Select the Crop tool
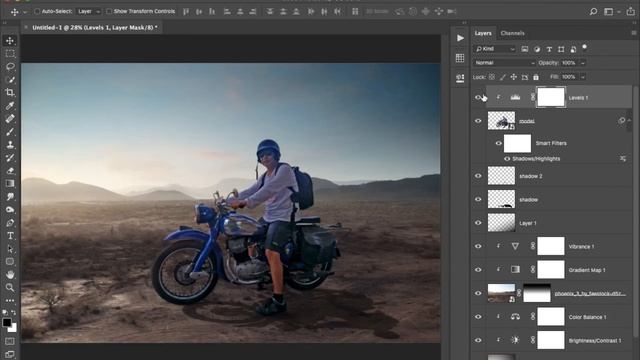Image resolution: width=640 pixels, height=360 pixels. click(10, 93)
